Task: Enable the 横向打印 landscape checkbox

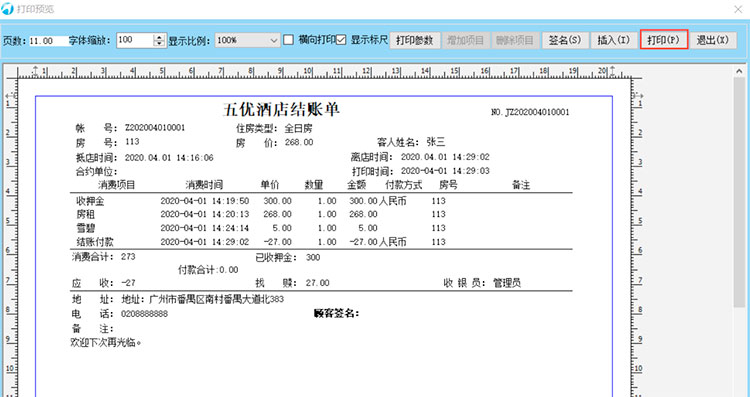Action: click(x=288, y=40)
